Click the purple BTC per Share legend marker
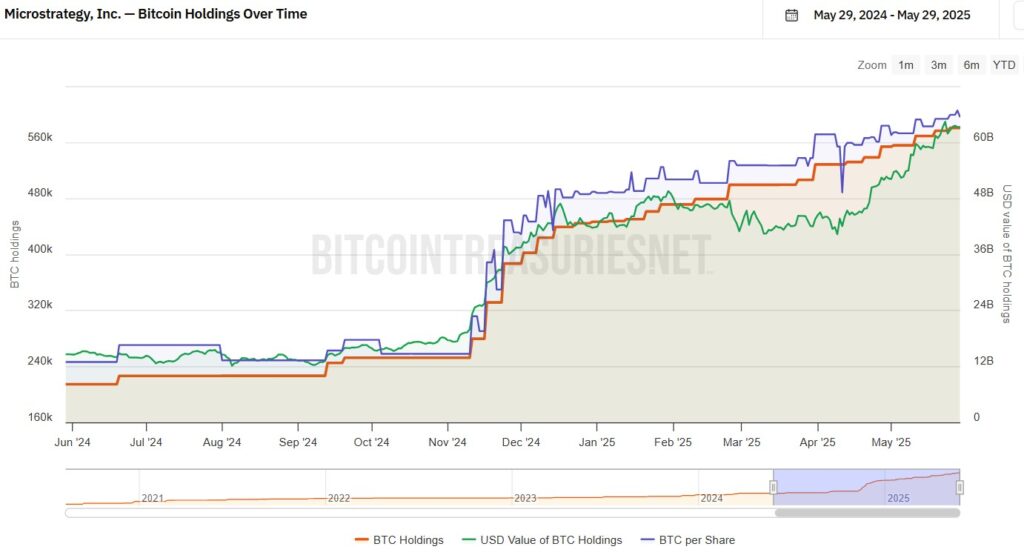 (647, 540)
